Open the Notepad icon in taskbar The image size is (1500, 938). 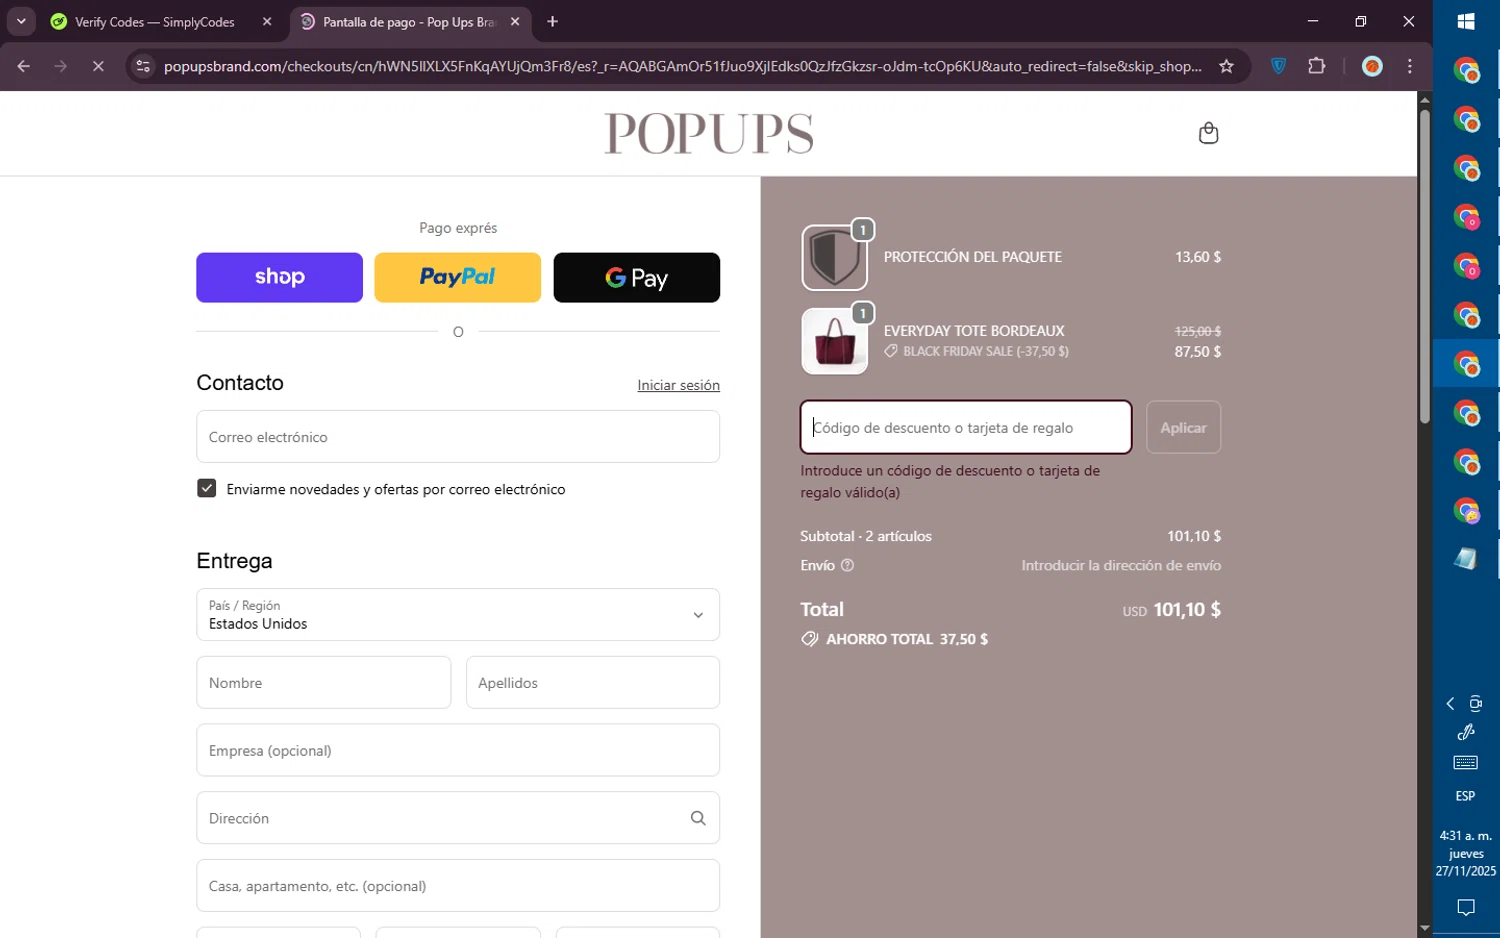click(x=1466, y=559)
